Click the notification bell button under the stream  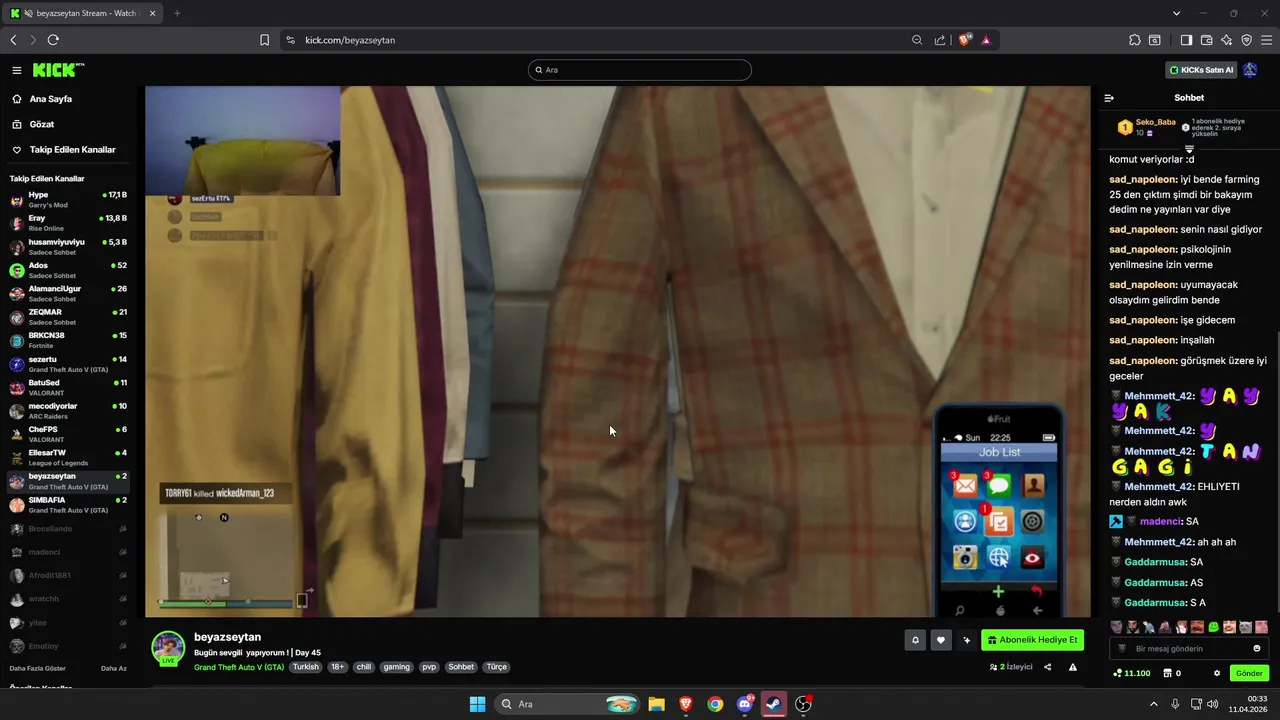coord(914,640)
